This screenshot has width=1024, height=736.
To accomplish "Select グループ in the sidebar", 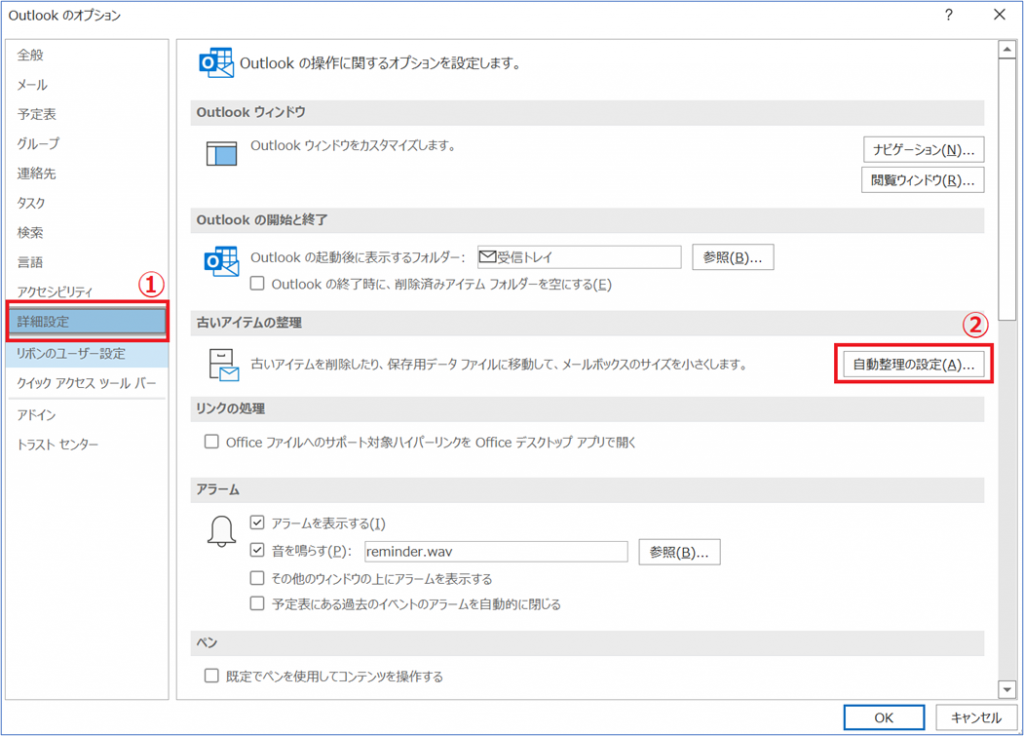I will point(86,144).
